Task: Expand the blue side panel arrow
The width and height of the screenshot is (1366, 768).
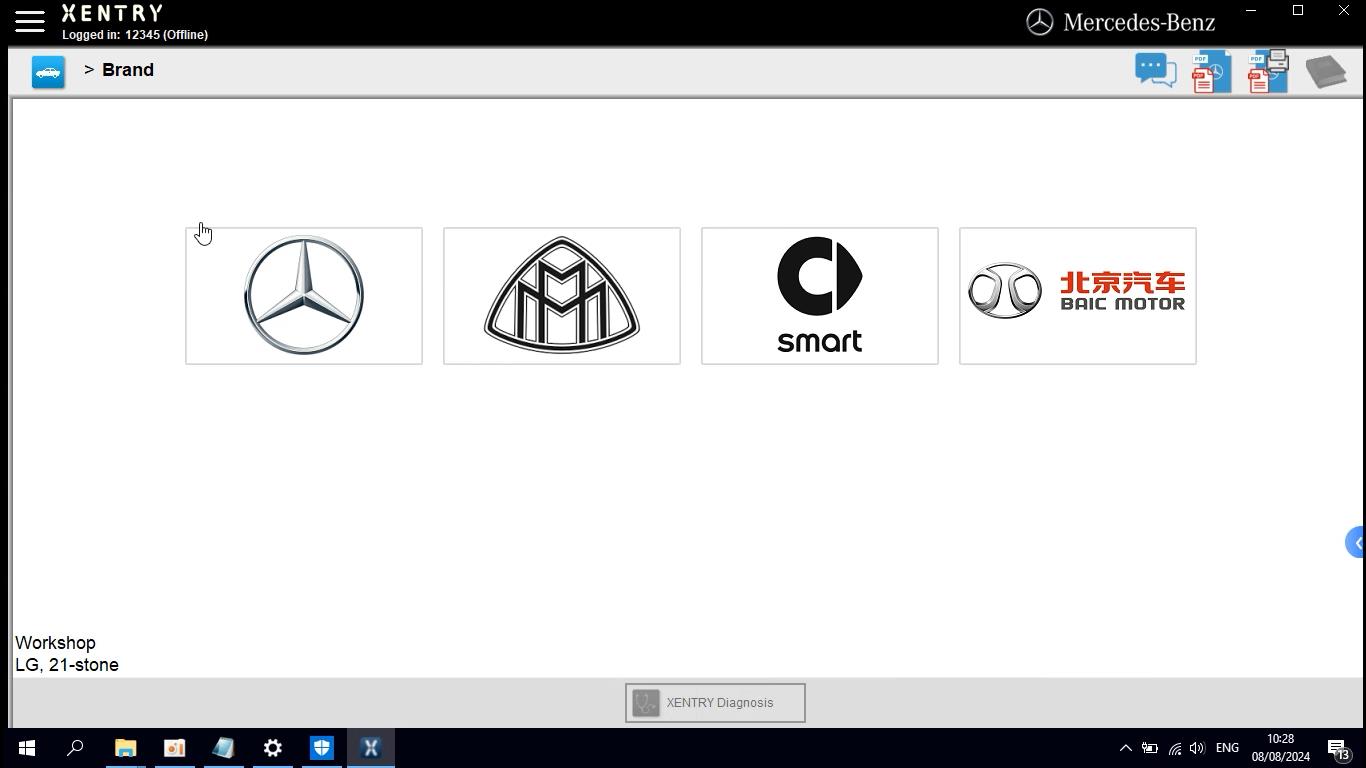Action: click(x=1356, y=543)
